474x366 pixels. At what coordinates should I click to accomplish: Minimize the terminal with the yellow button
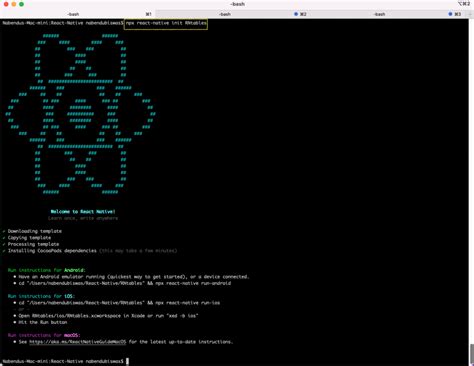(14, 4)
